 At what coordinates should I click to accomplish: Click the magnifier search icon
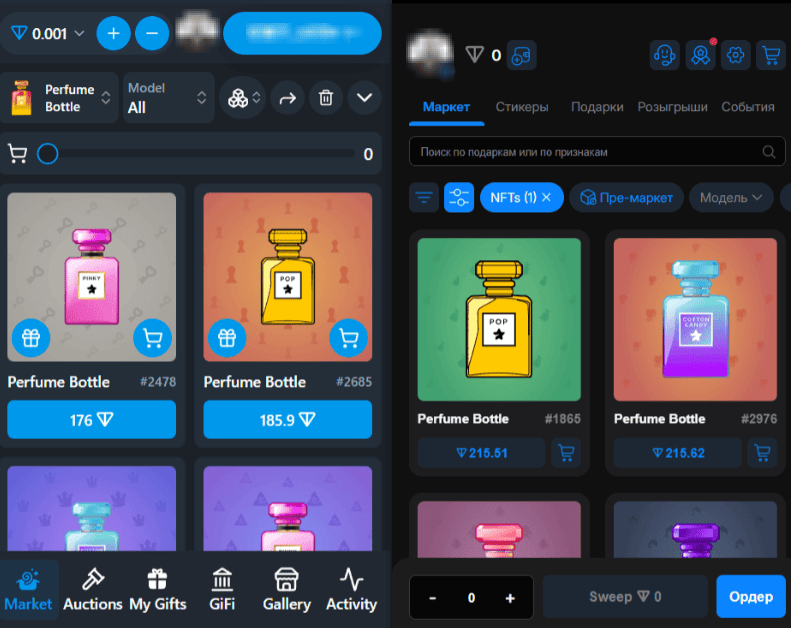coord(769,151)
